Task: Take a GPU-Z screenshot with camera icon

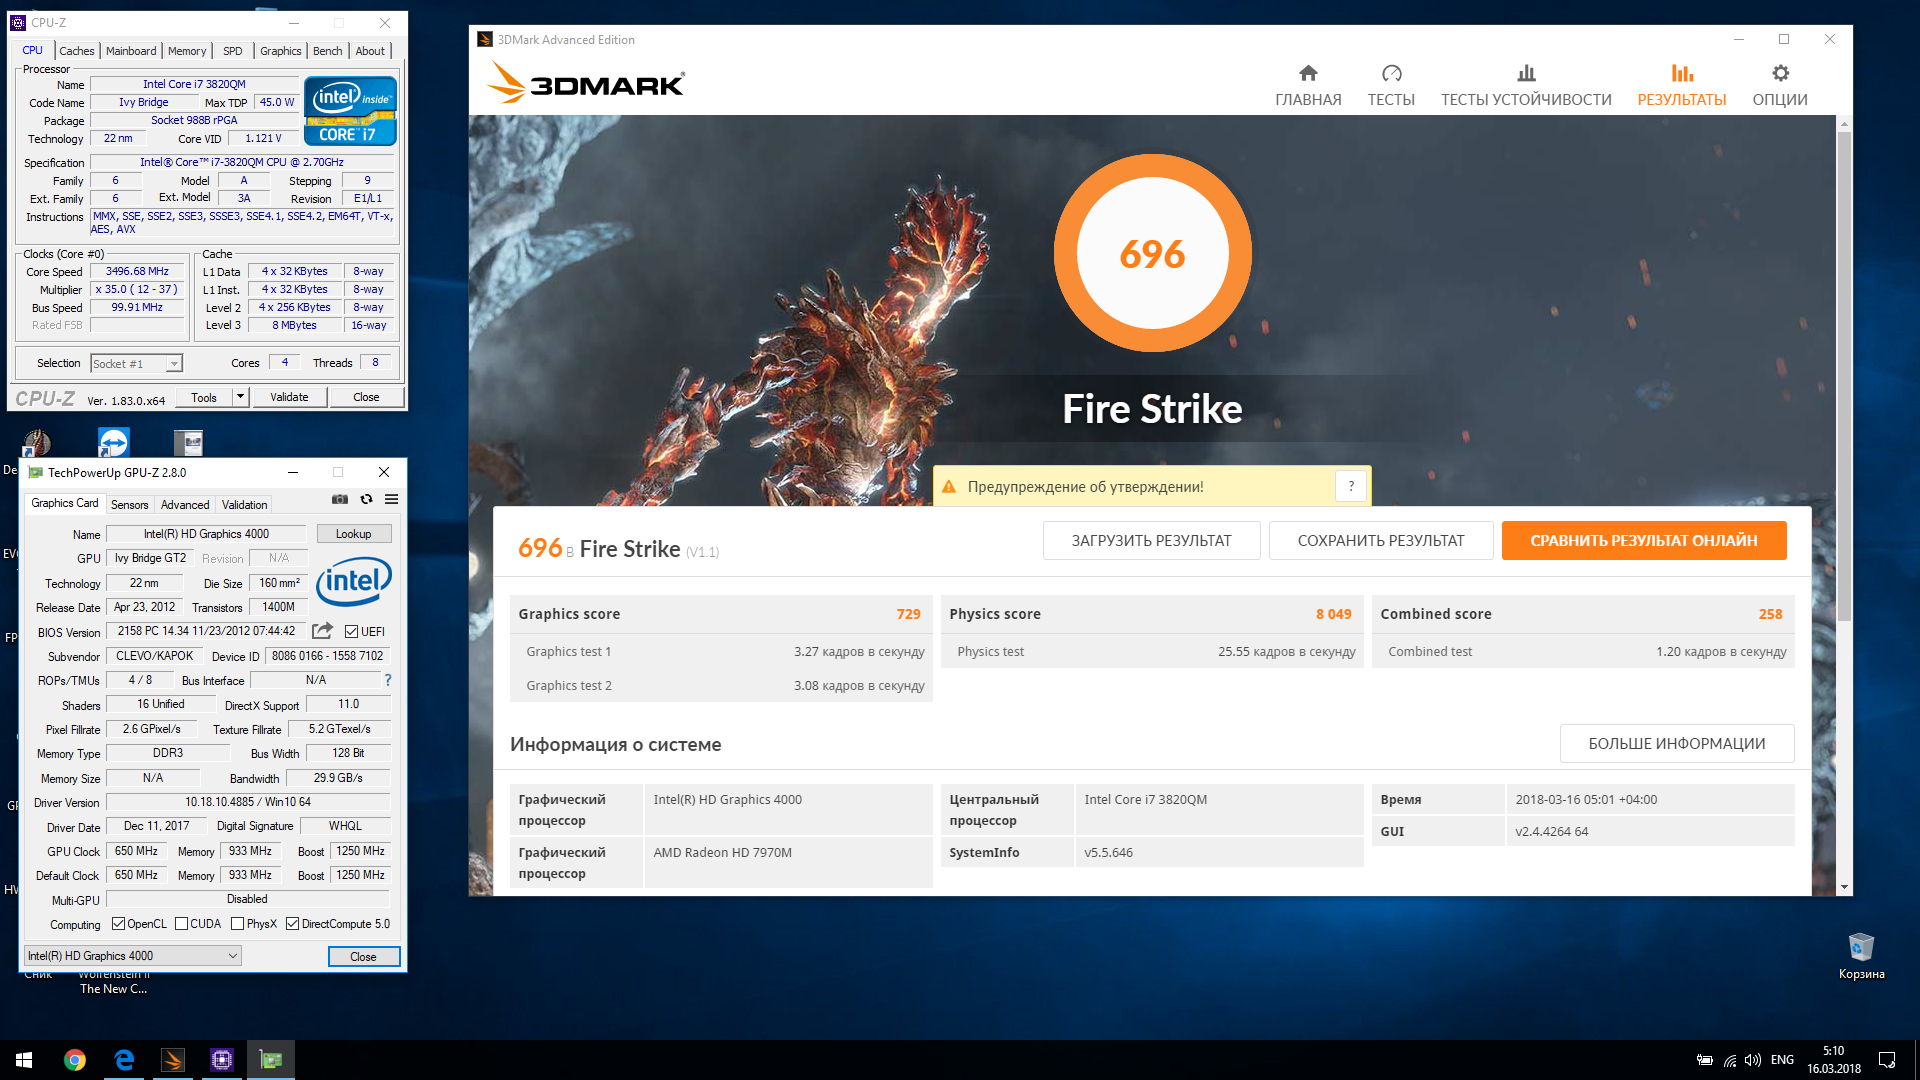Action: pos(340,499)
